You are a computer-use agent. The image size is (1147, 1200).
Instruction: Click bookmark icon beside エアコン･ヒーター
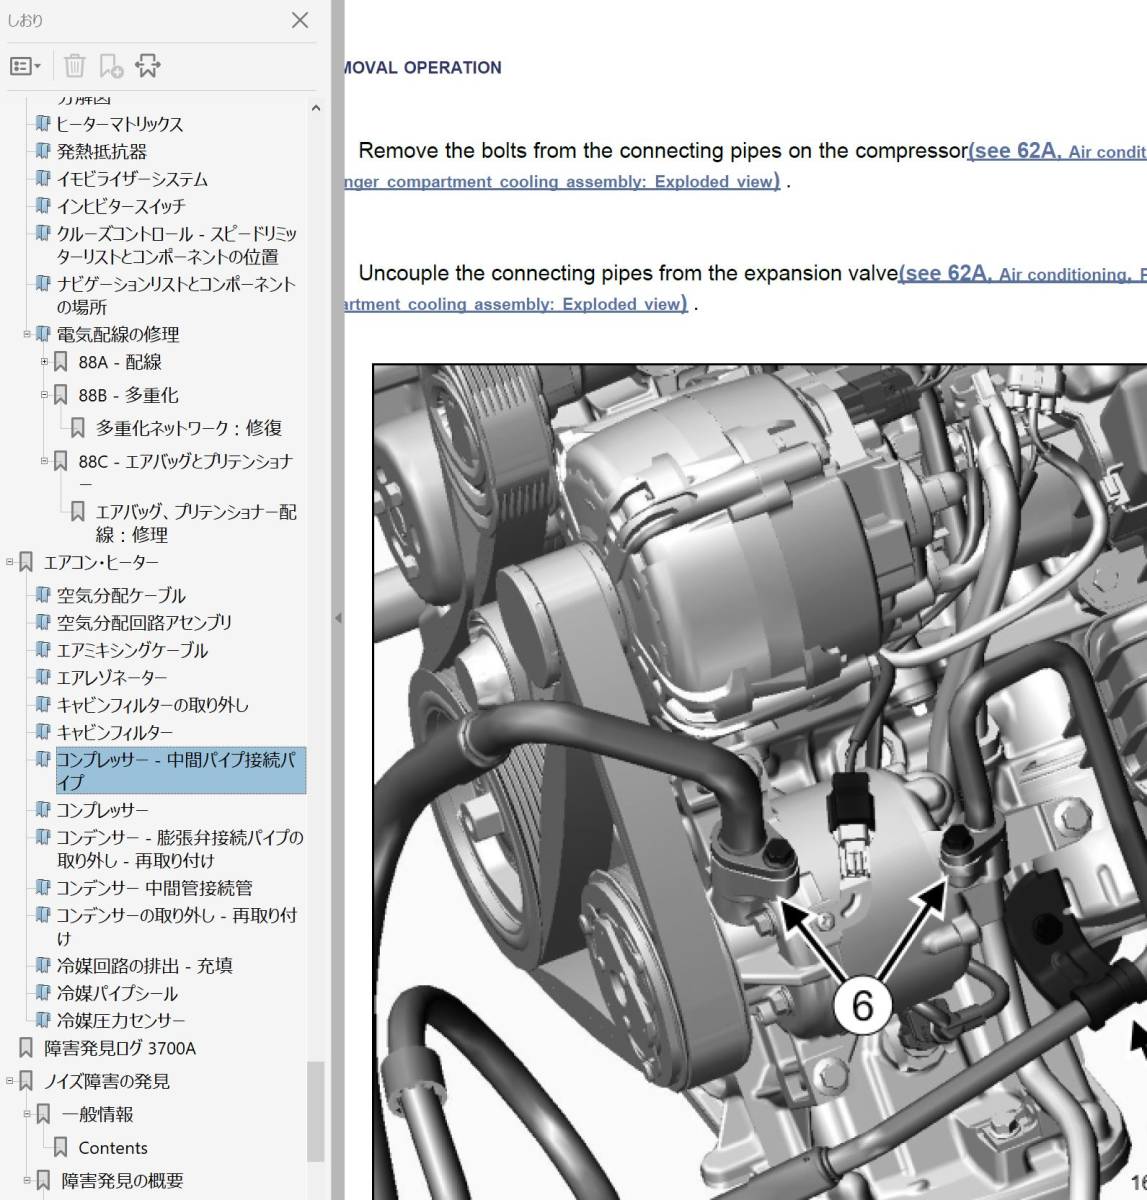point(26,562)
